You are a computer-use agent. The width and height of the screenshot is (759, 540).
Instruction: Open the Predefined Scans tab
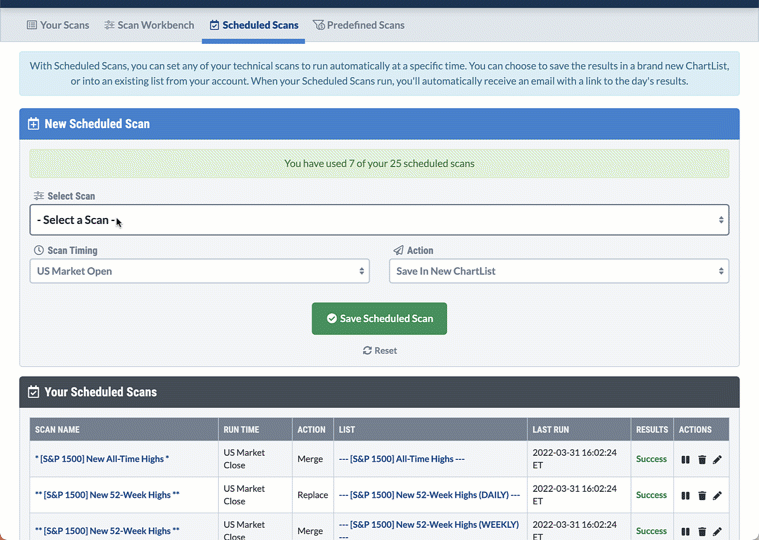tap(358, 25)
